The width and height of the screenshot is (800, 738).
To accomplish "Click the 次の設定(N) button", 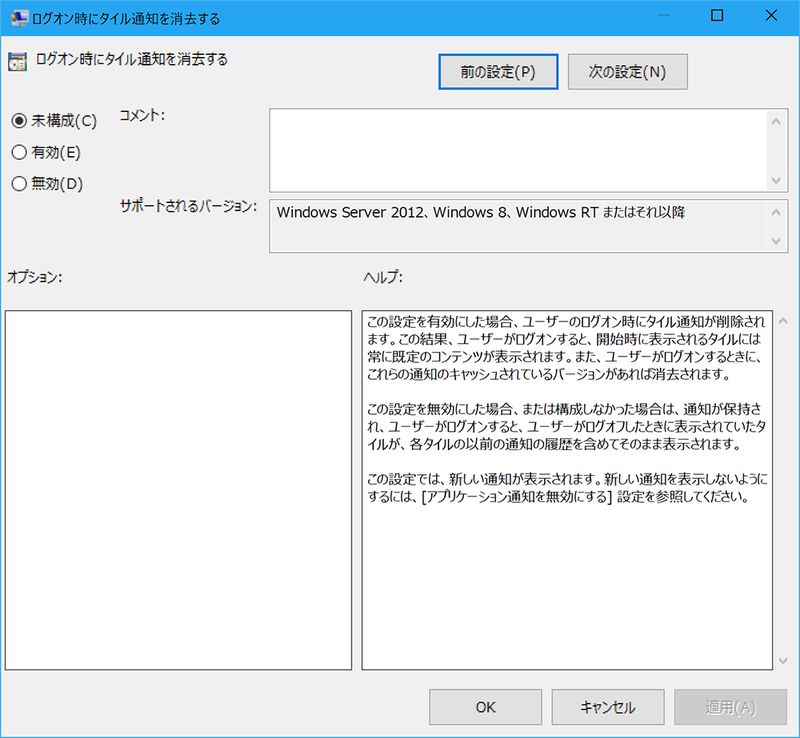I will [x=628, y=71].
